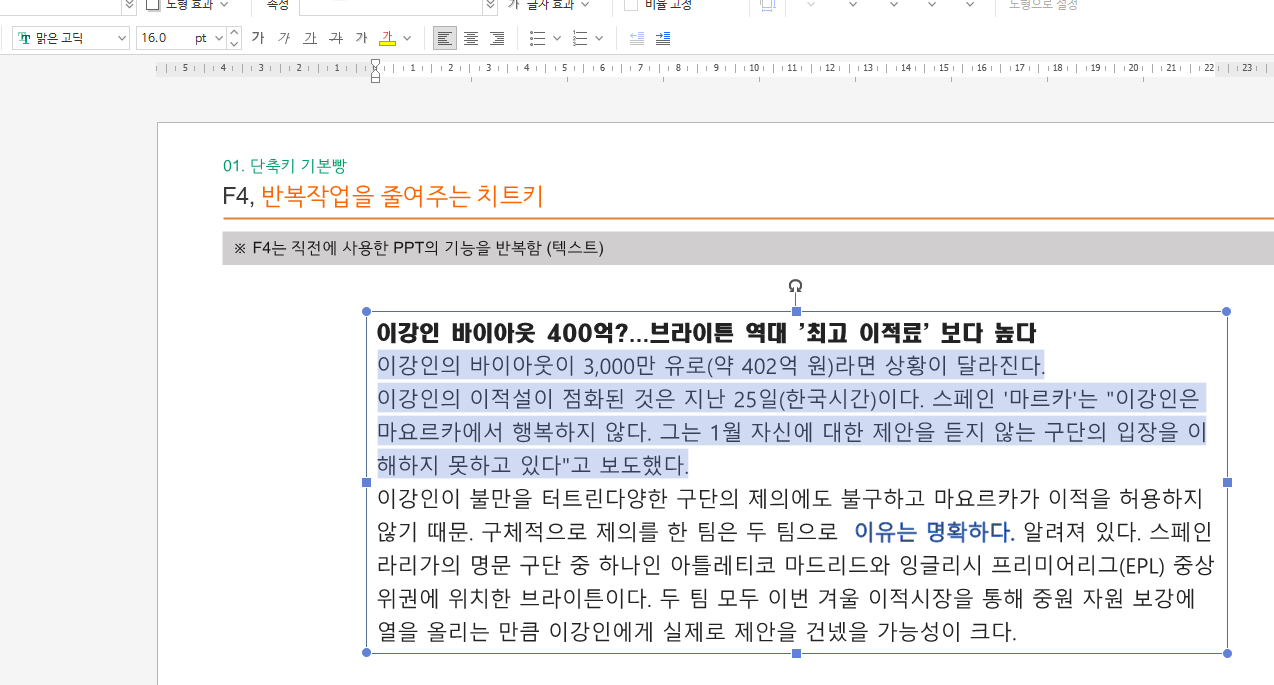Underline the selected text
The image size is (1274, 685).
point(310,38)
